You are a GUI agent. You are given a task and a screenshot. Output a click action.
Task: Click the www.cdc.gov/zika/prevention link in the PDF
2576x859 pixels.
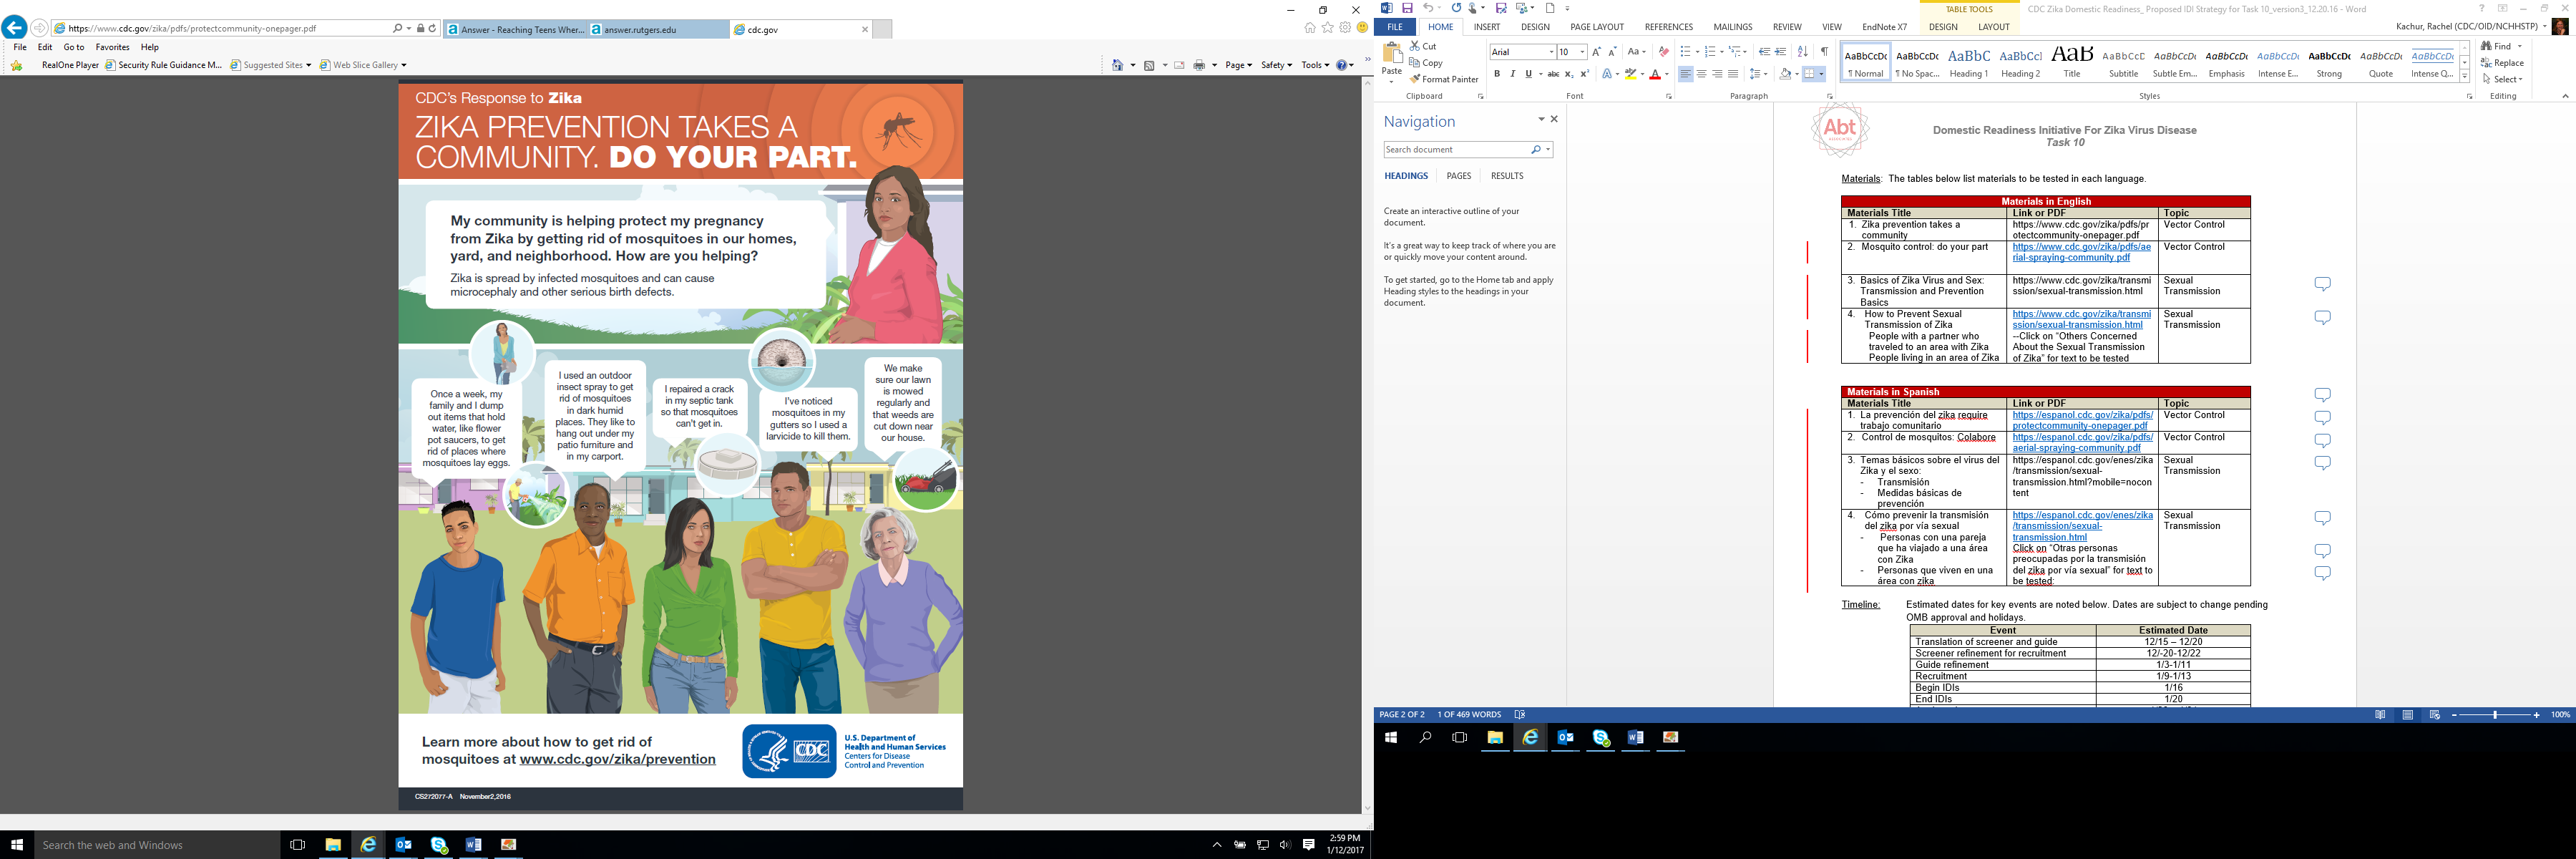coord(617,759)
